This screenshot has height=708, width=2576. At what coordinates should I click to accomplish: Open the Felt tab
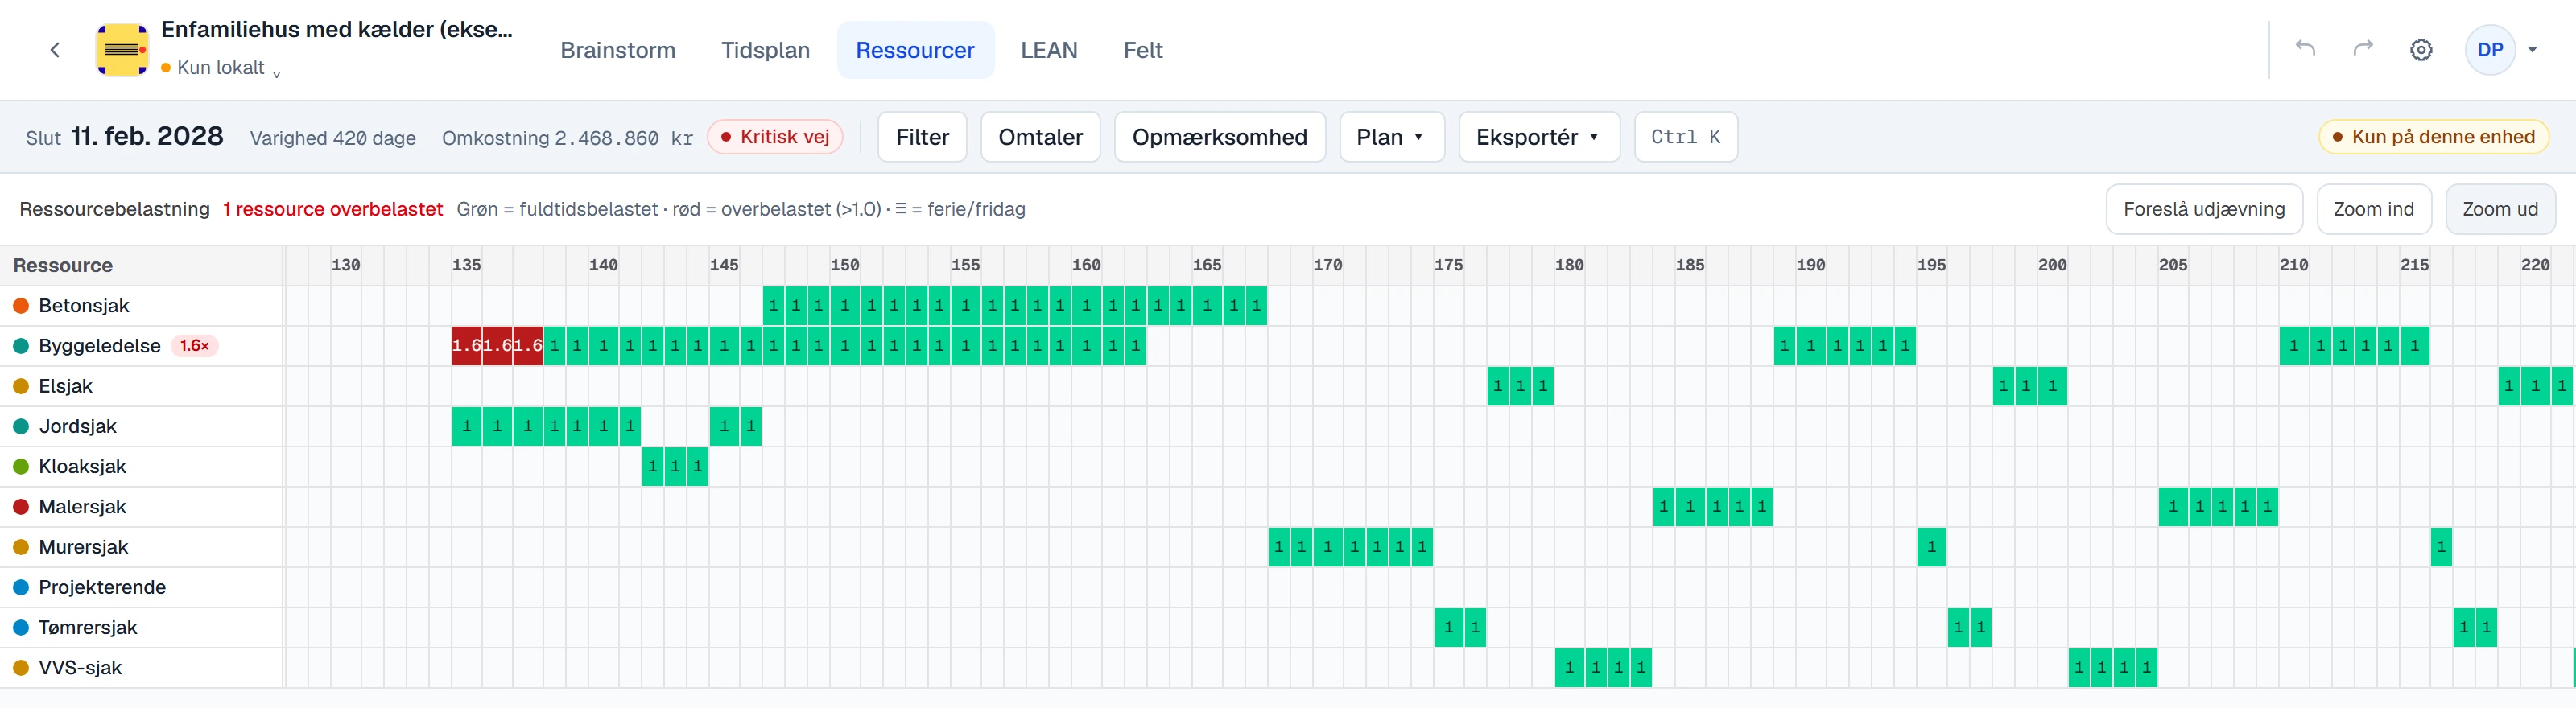[1143, 50]
